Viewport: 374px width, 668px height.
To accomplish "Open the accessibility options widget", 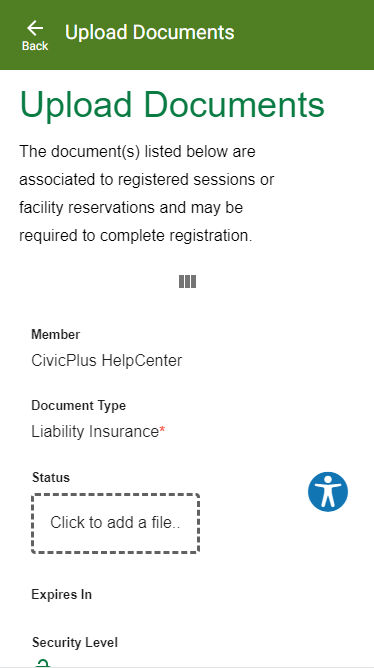I will pos(328,492).
